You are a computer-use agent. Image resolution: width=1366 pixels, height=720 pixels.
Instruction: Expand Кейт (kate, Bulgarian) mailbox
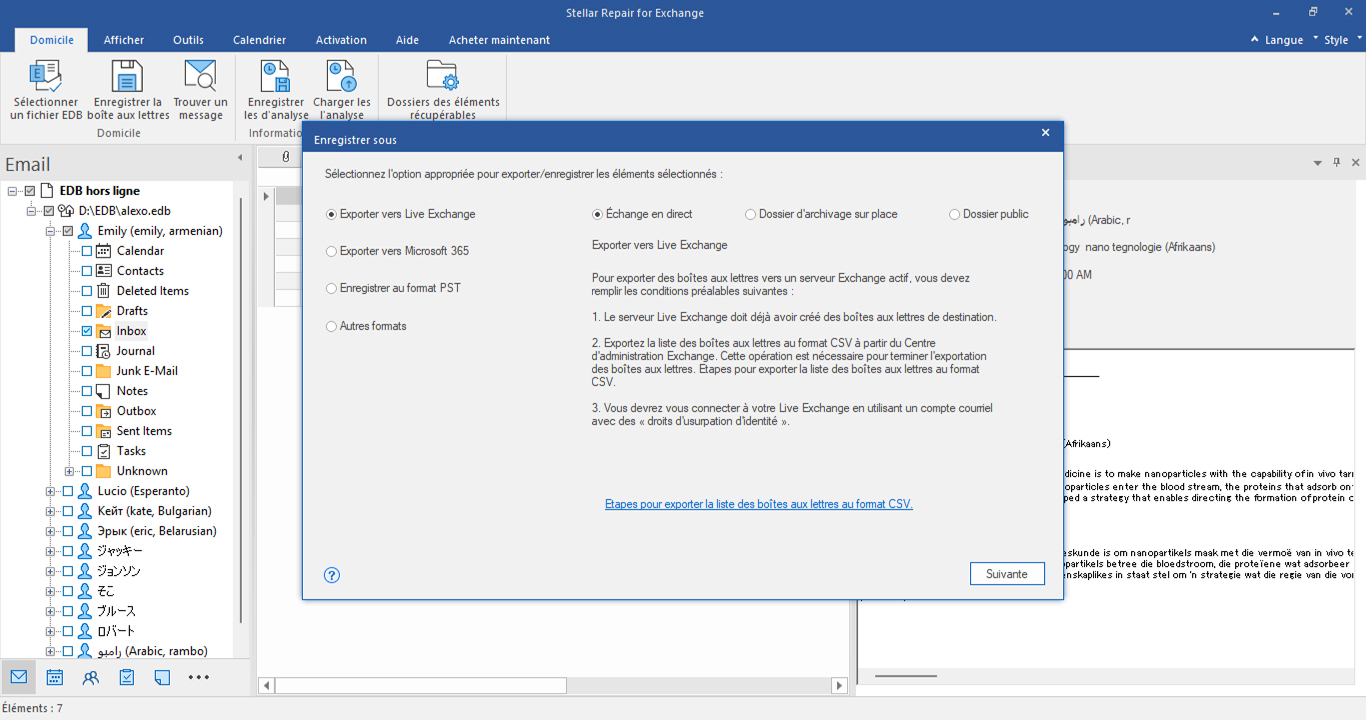(50, 511)
